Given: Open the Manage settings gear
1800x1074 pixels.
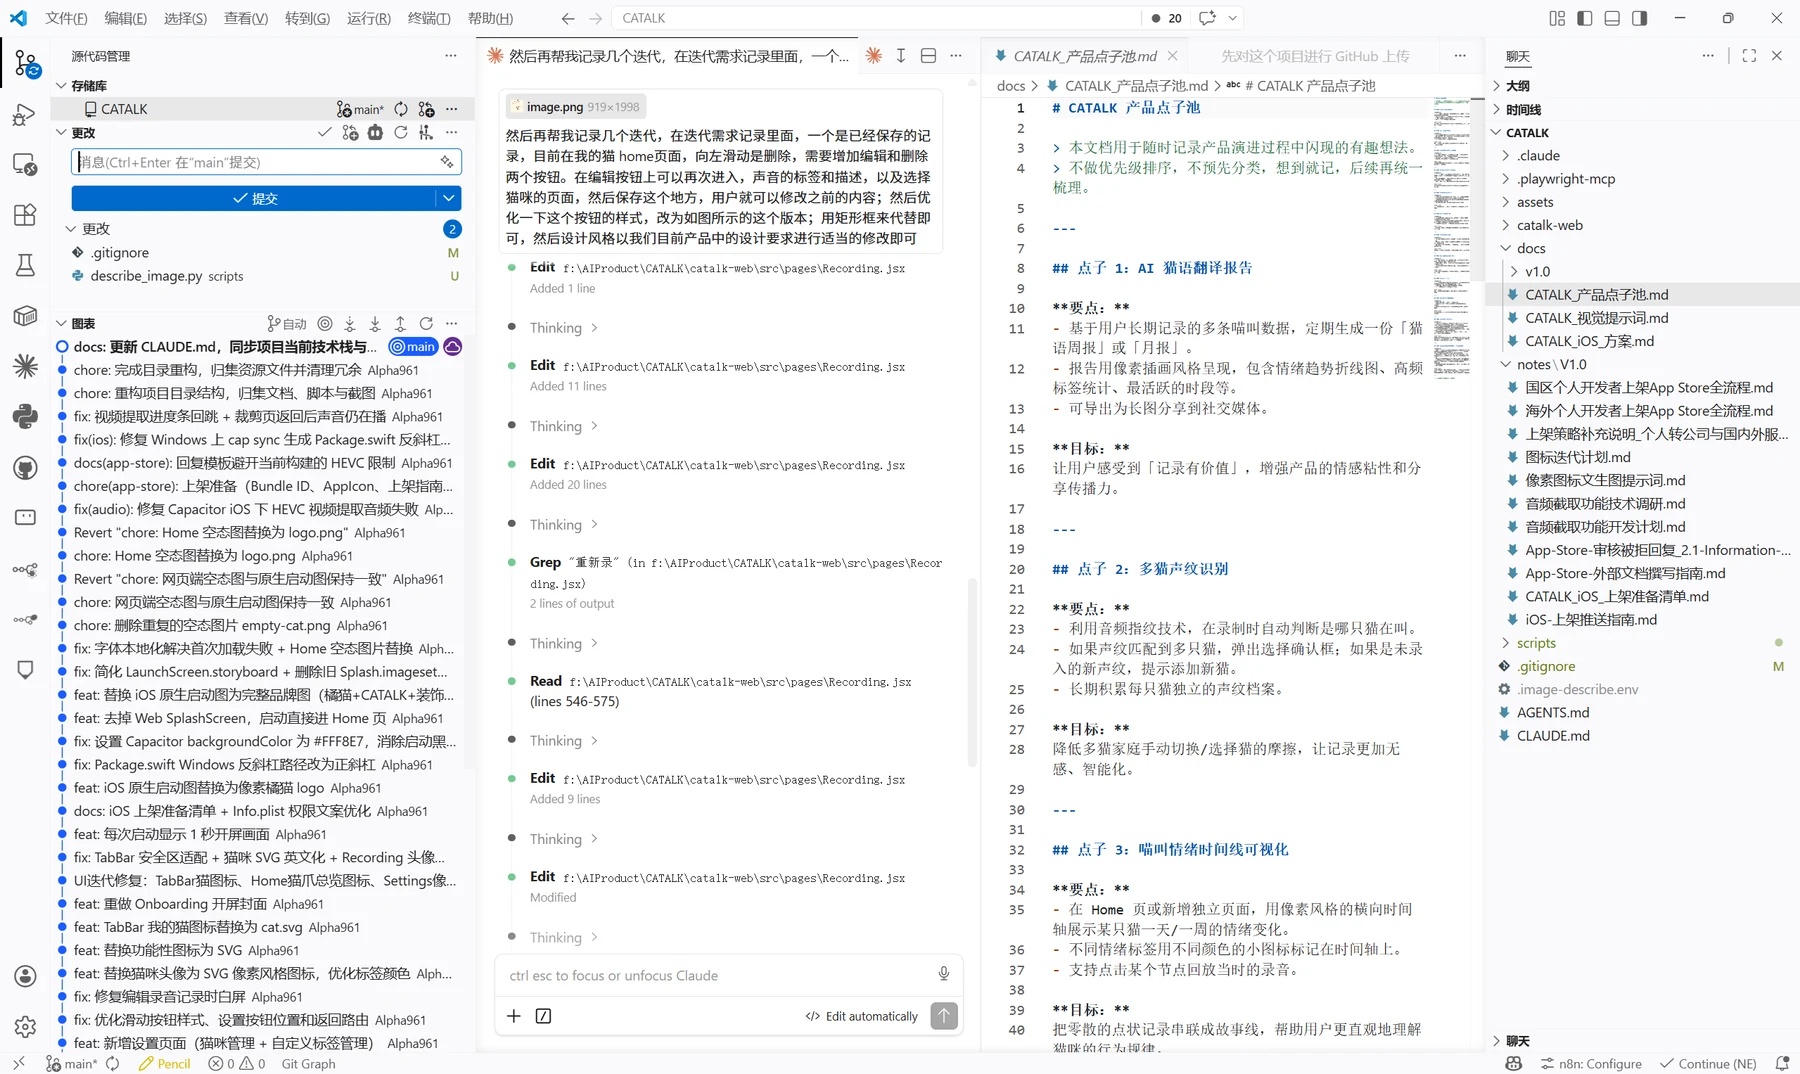Looking at the screenshot, I should click(x=25, y=1026).
